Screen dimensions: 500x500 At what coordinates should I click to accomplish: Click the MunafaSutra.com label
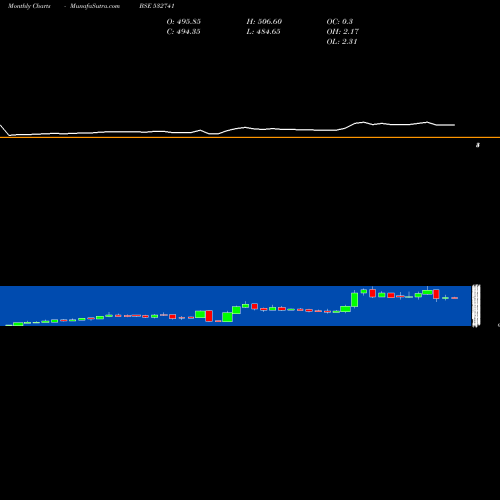click(x=95, y=6)
